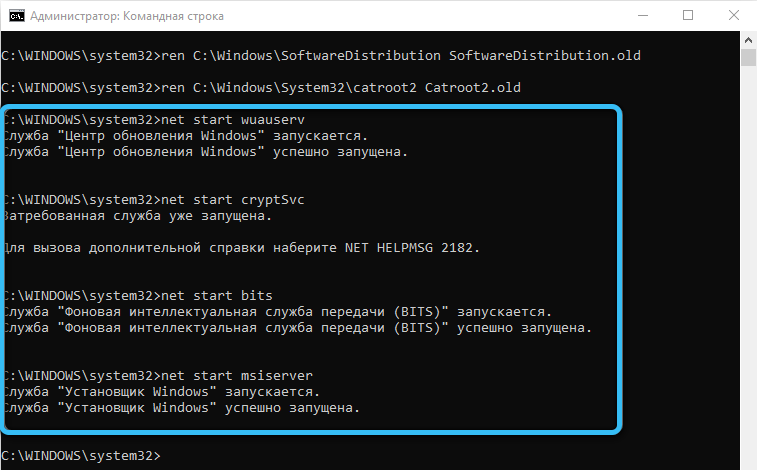Click the 'net start cryptSvc' command line
This screenshot has width=757, height=470.
(x=154, y=200)
